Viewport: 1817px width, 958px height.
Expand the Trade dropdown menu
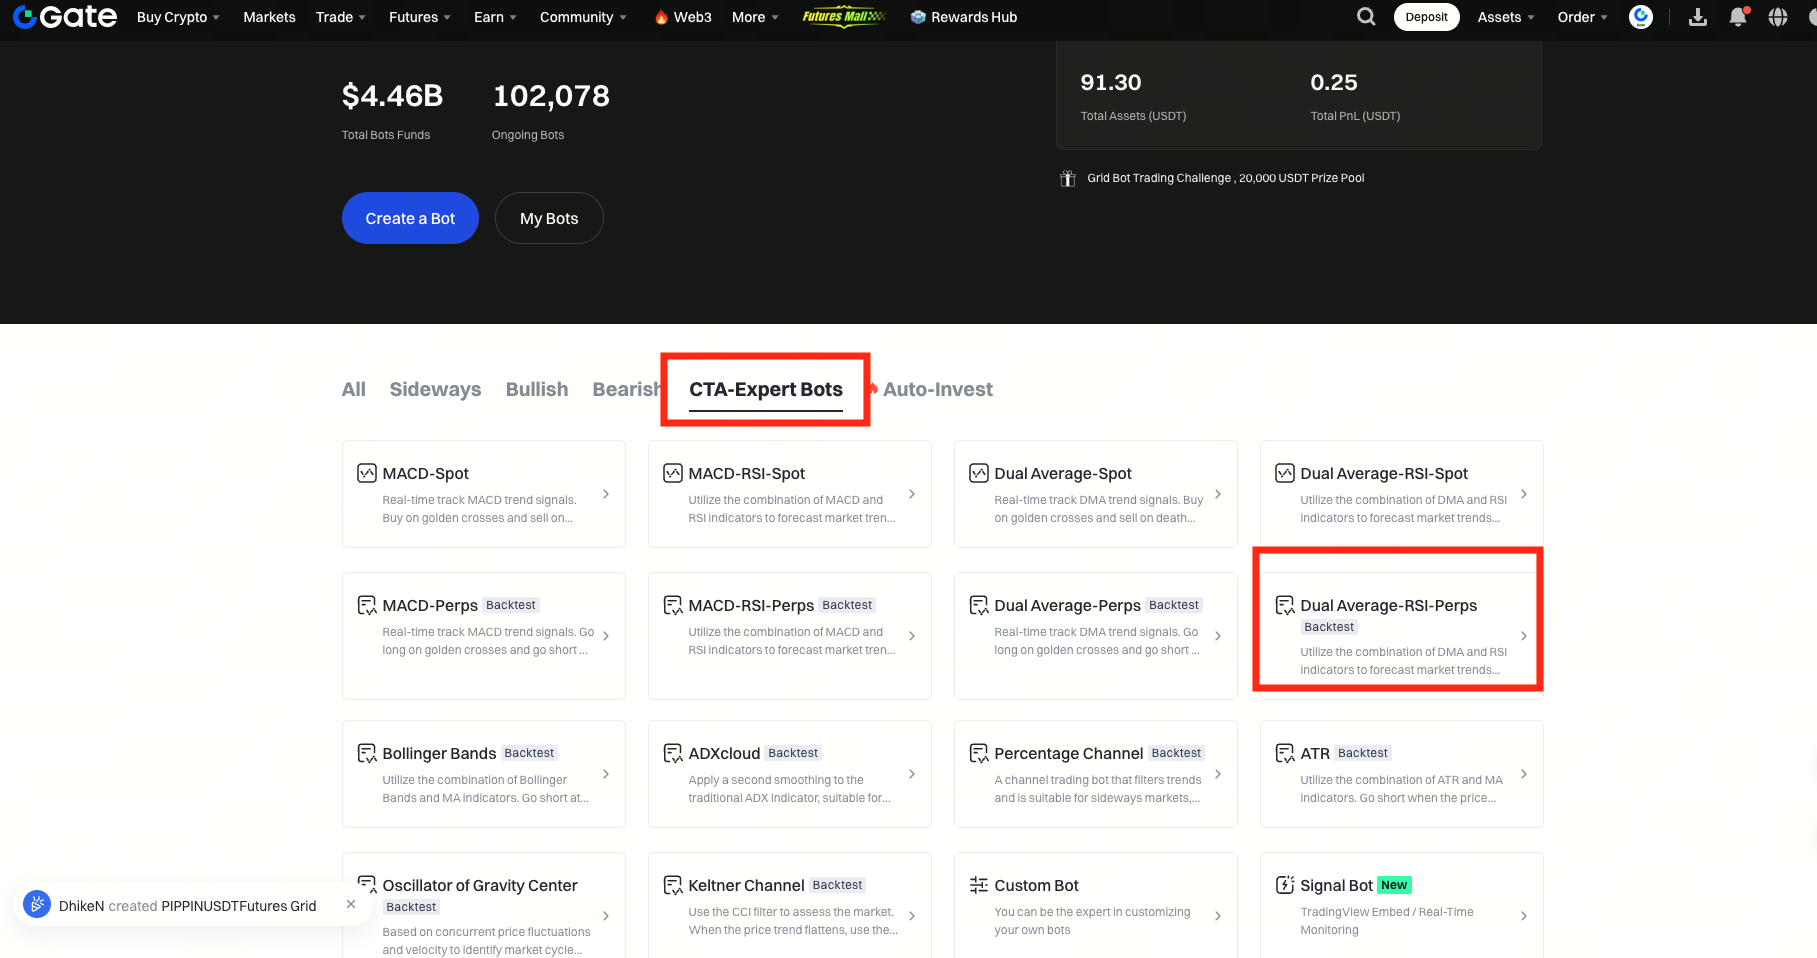[x=340, y=17]
